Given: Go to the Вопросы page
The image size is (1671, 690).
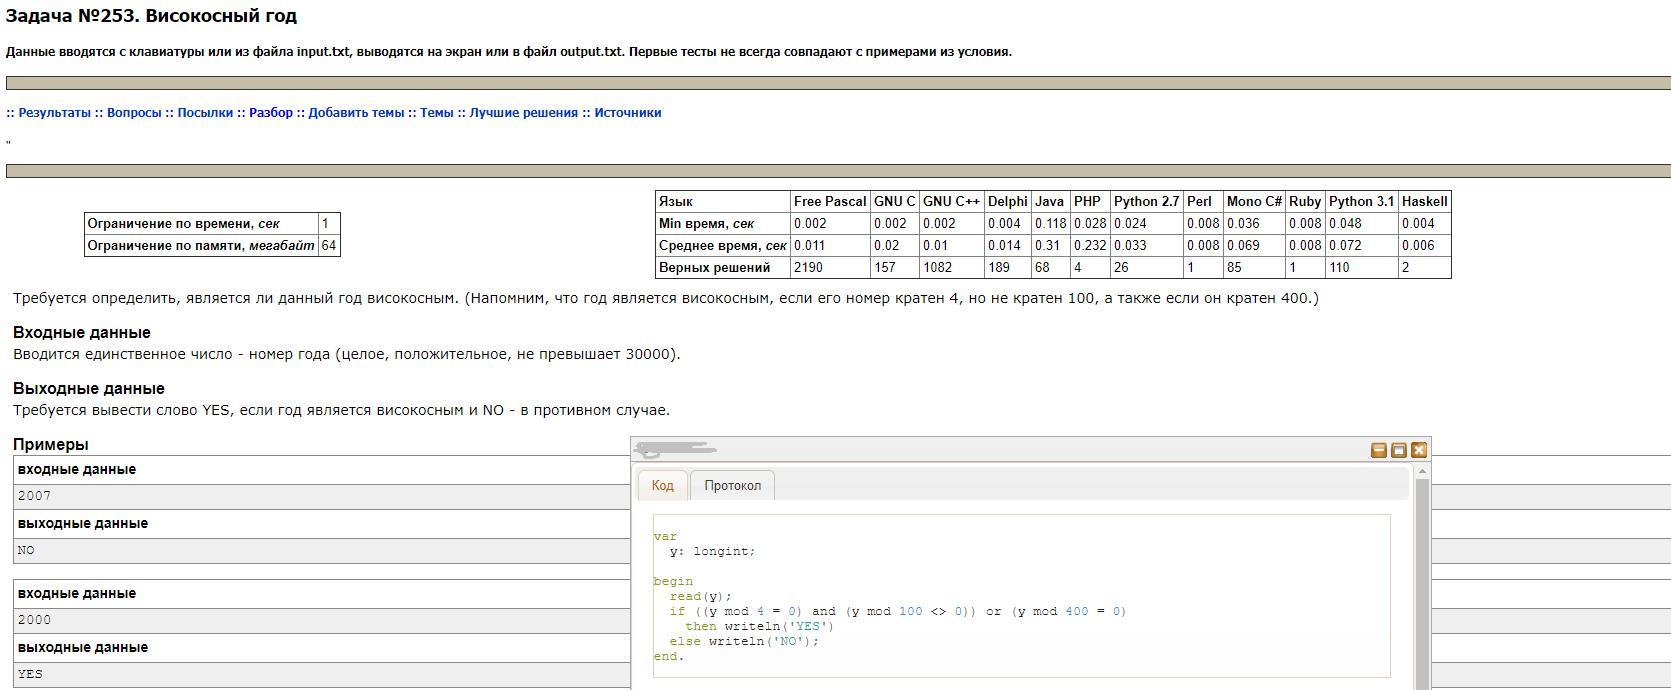Looking at the screenshot, I should 134,113.
